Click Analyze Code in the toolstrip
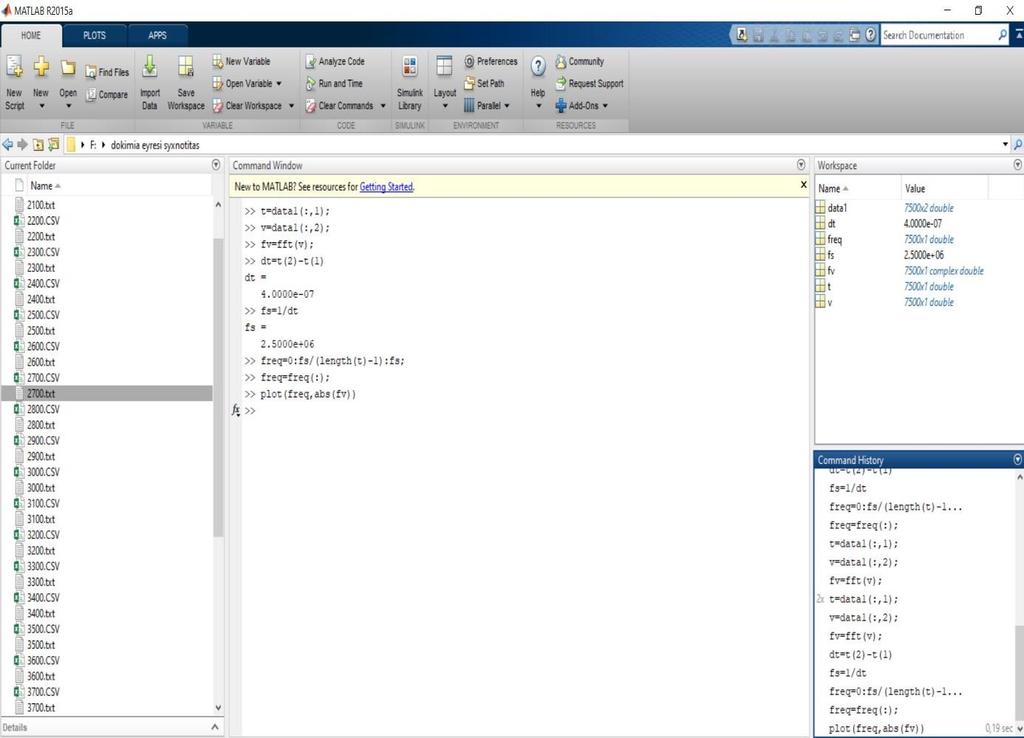Image resolution: width=1024 pixels, height=738 pixels. point(335,61)
